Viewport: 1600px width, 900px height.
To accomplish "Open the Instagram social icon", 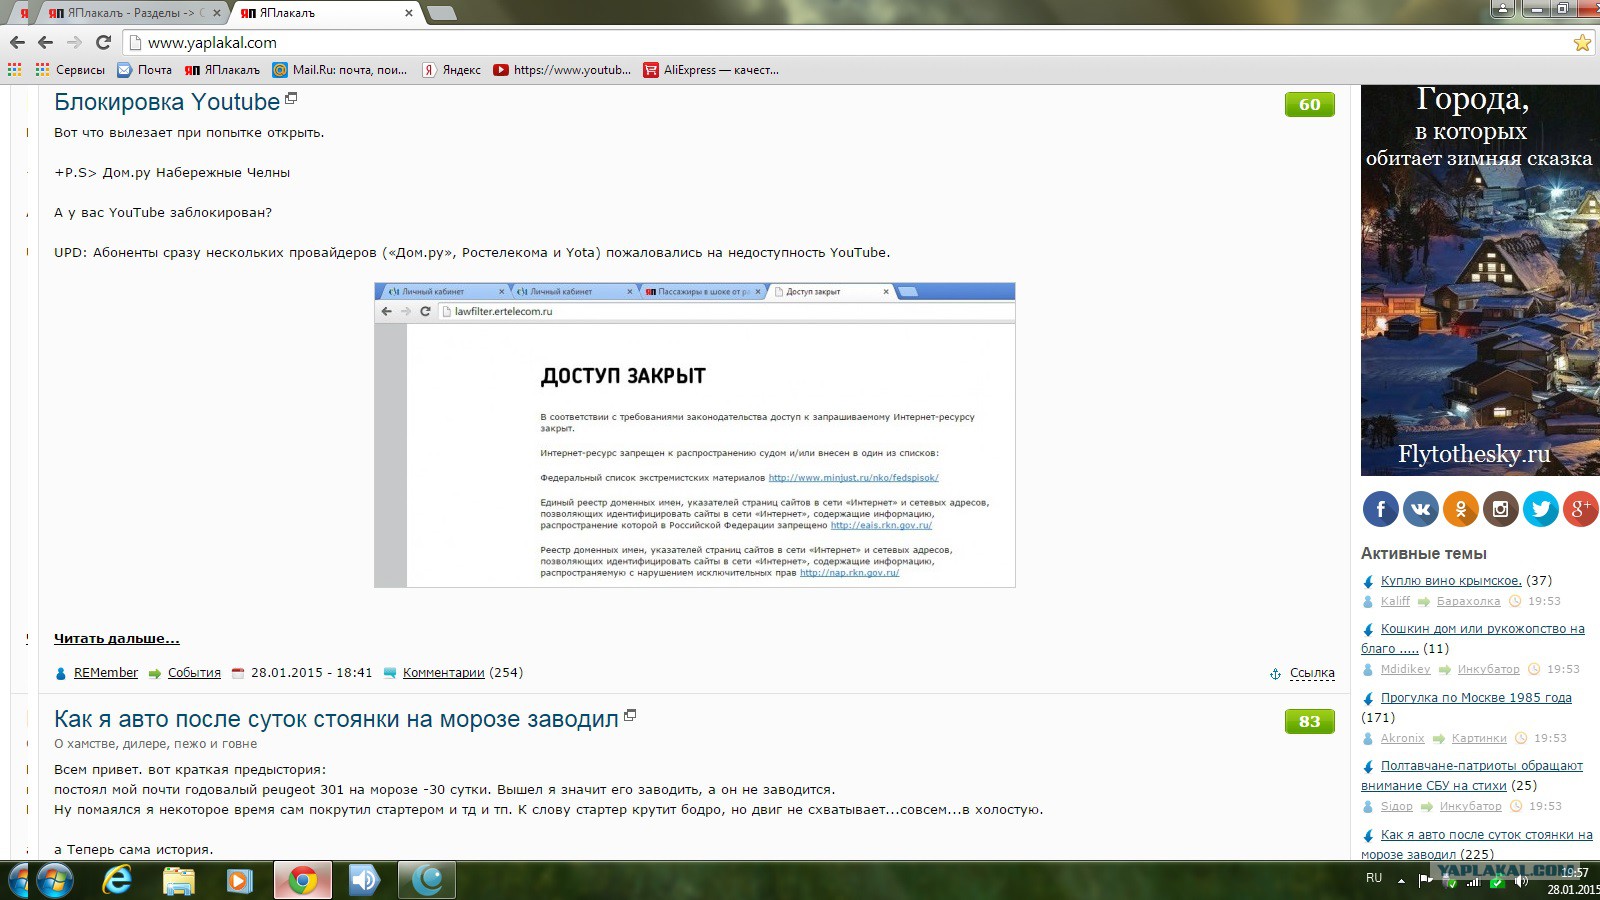I will click(x=1501, y=510).
